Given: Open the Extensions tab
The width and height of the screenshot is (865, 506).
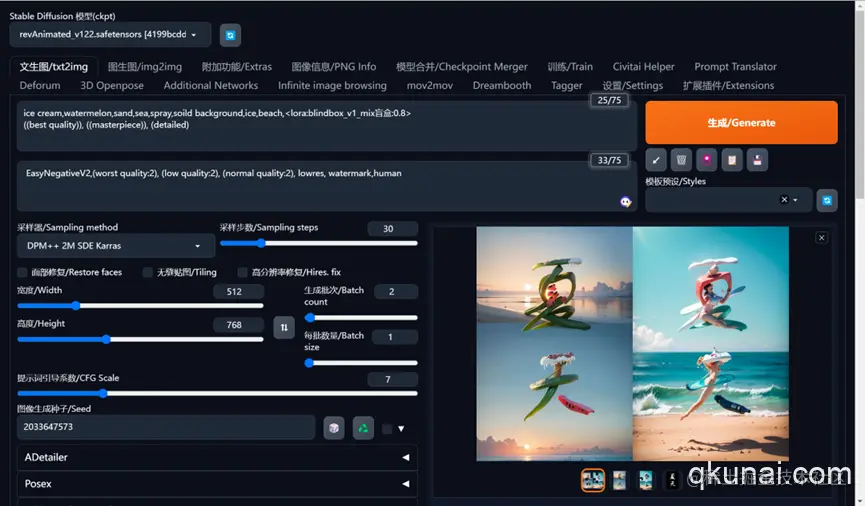Looking at the screenshot, I should (728, 86).
